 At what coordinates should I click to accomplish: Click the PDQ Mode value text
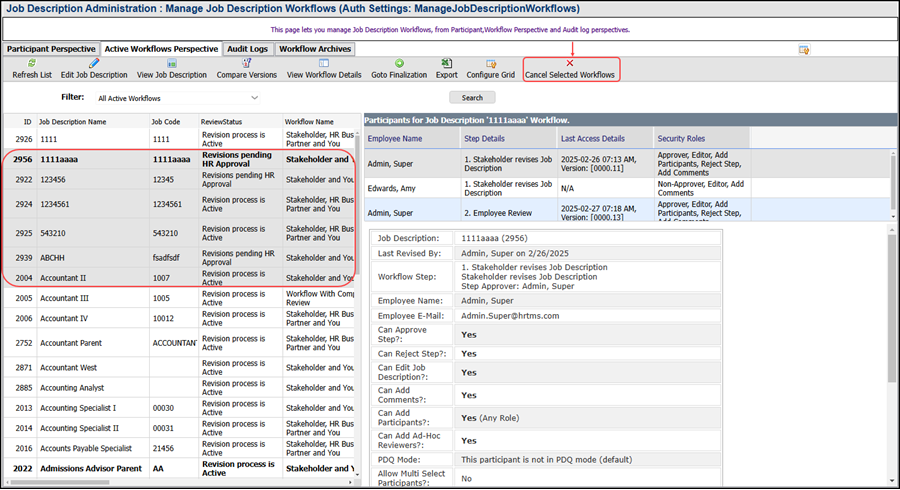point(546,460)
